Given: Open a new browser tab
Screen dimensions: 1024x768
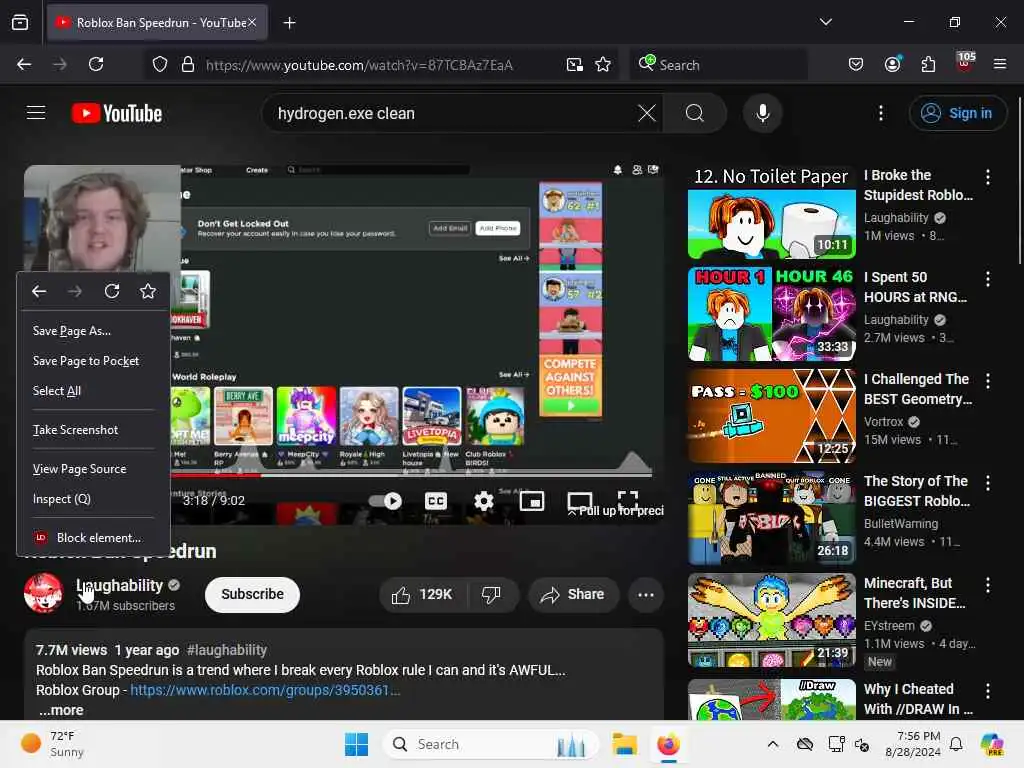Looking at the screenshot, I should (x=289, y=23).
